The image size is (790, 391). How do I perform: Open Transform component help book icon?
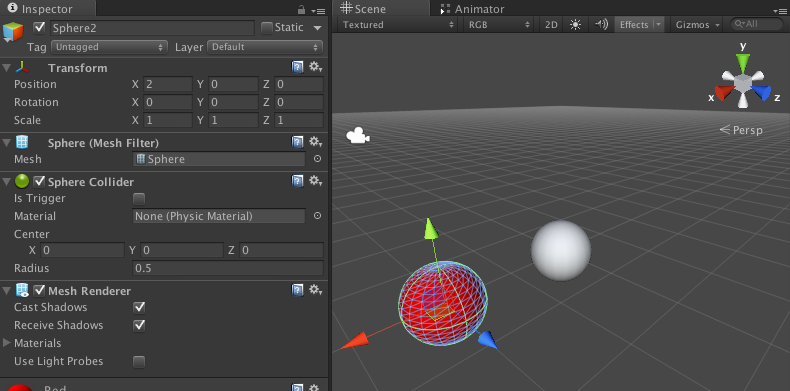click(x=298, y=67)
